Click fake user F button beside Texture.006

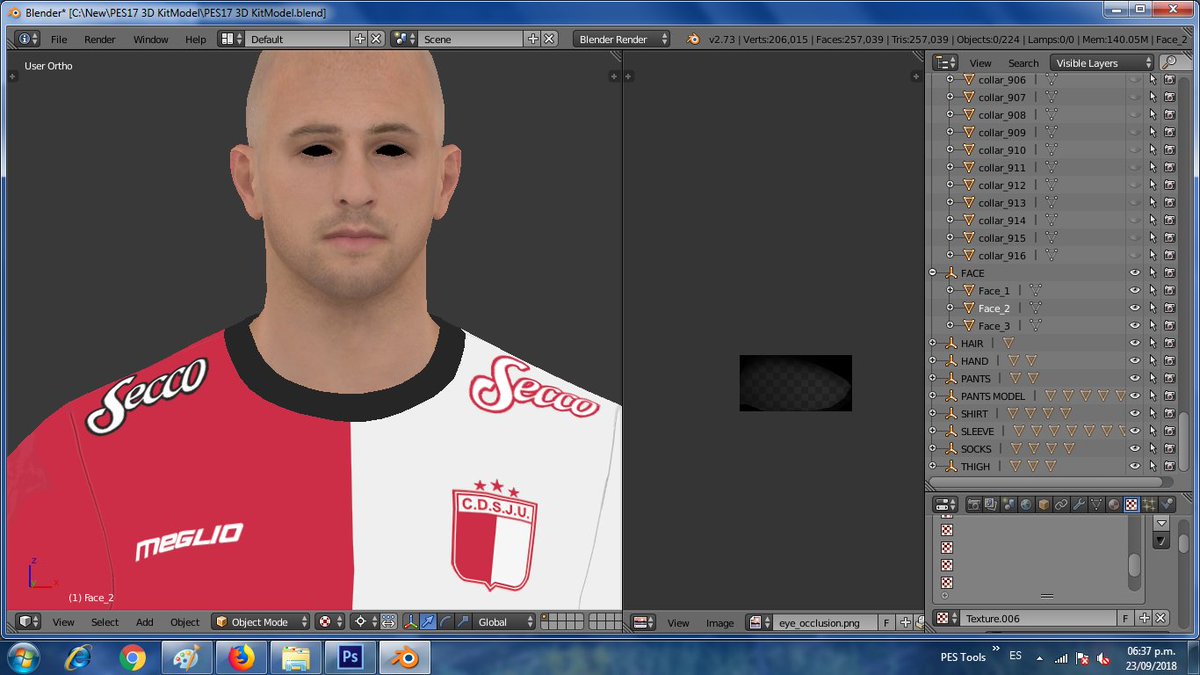coord(1125,618)
